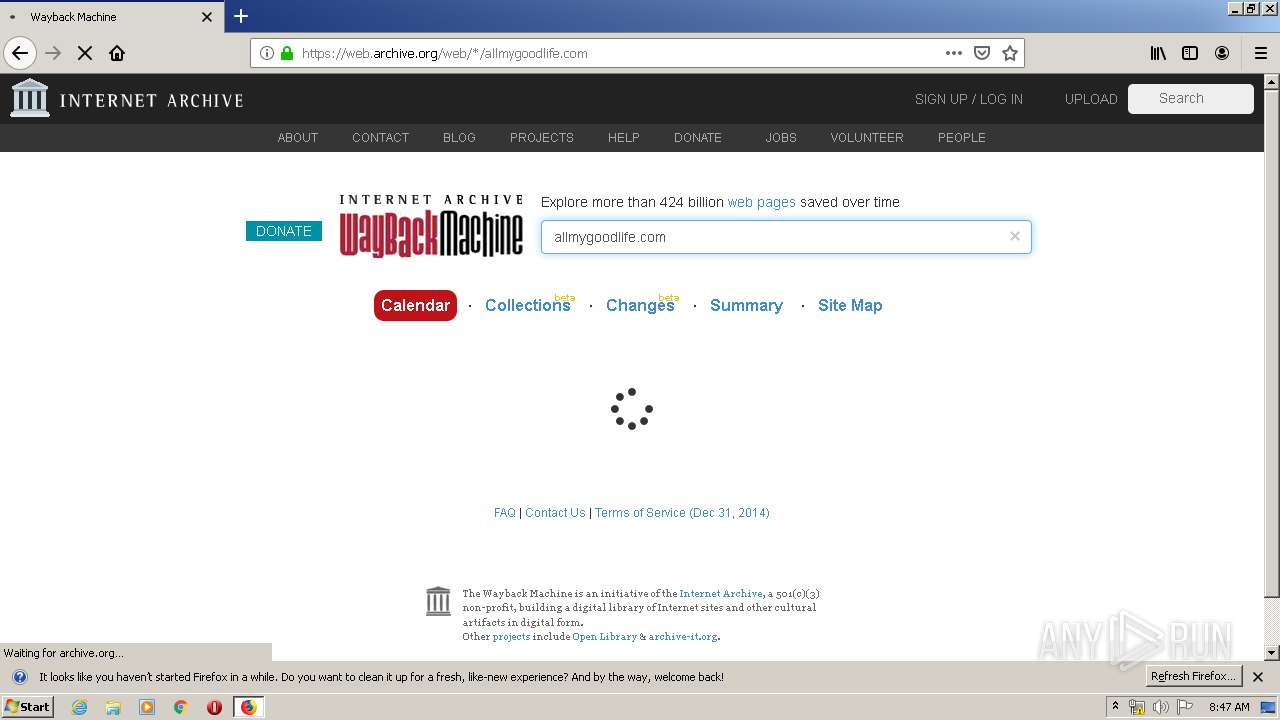Open Firefox account avatar icon
The width and height of the screenshot is (1280, 720).
pyautogui.click(x=1222, y=53)
